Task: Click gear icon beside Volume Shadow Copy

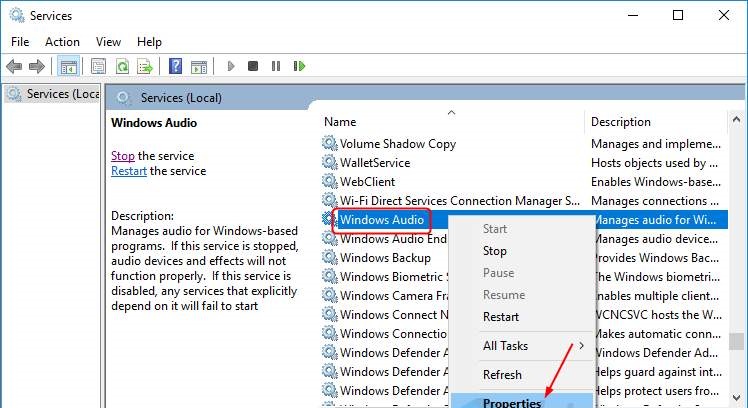Action: pos(329,143)
